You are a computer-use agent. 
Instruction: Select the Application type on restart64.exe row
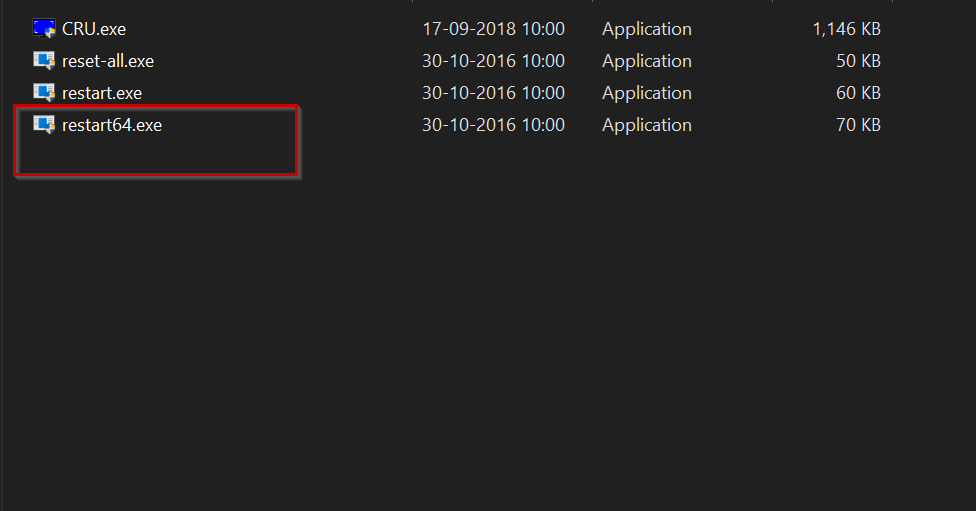[x=647, y=126]
